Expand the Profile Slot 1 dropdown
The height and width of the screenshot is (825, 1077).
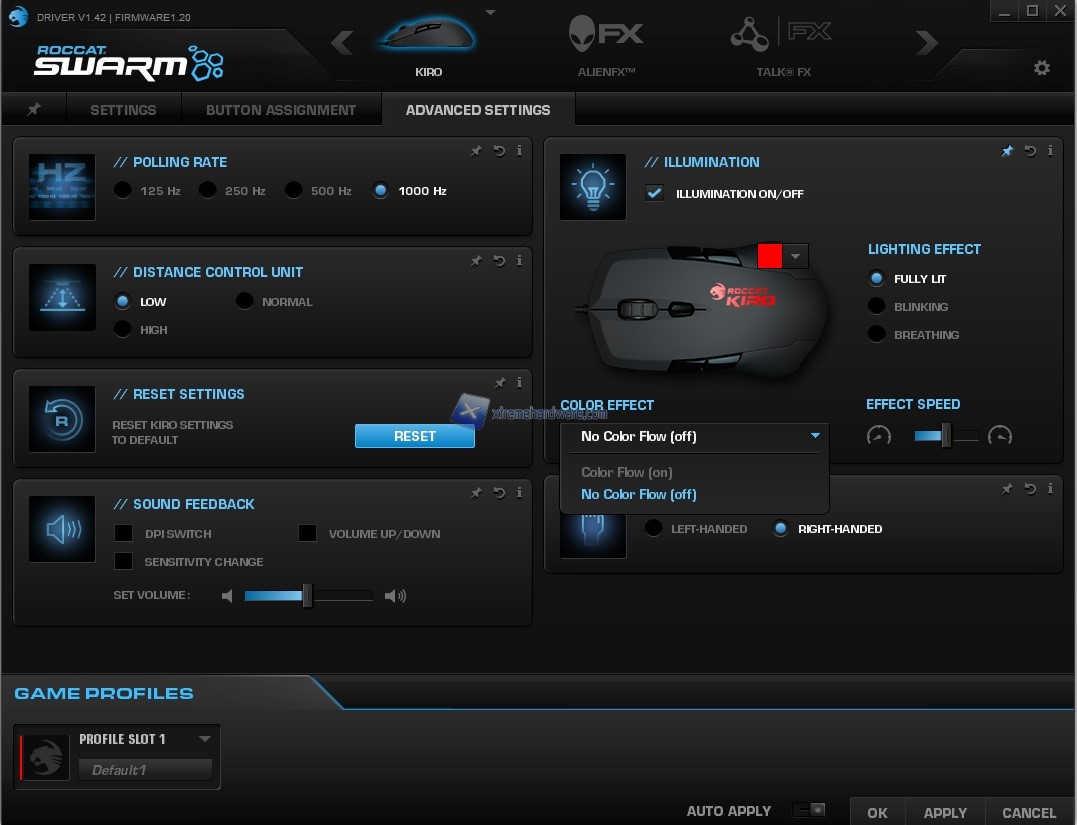(205, 739)
